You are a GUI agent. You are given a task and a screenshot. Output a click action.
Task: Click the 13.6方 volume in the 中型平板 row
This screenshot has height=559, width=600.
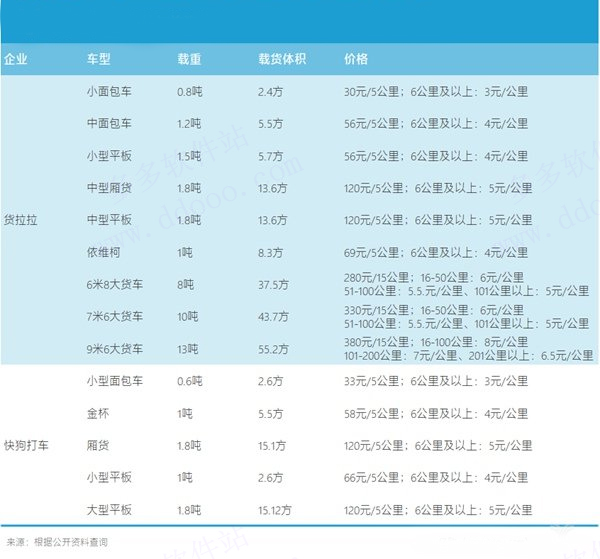click(x=272, y=220)
